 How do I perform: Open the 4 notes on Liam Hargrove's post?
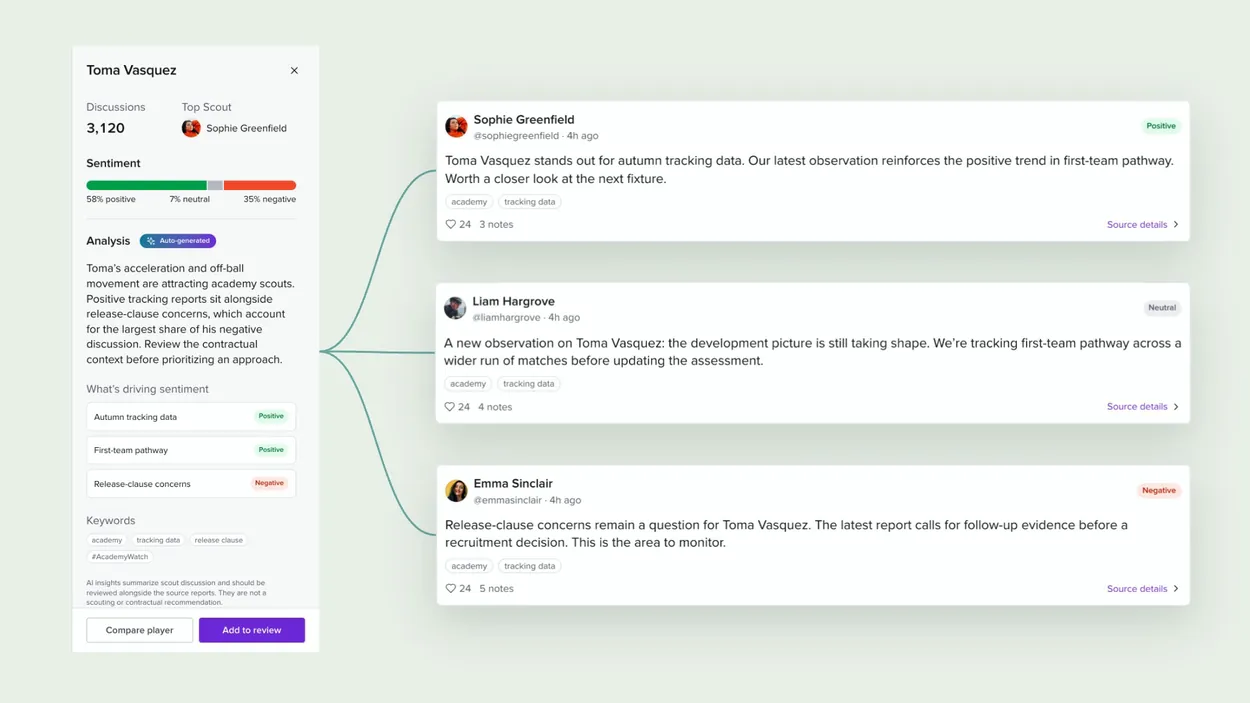coord(495,407)
